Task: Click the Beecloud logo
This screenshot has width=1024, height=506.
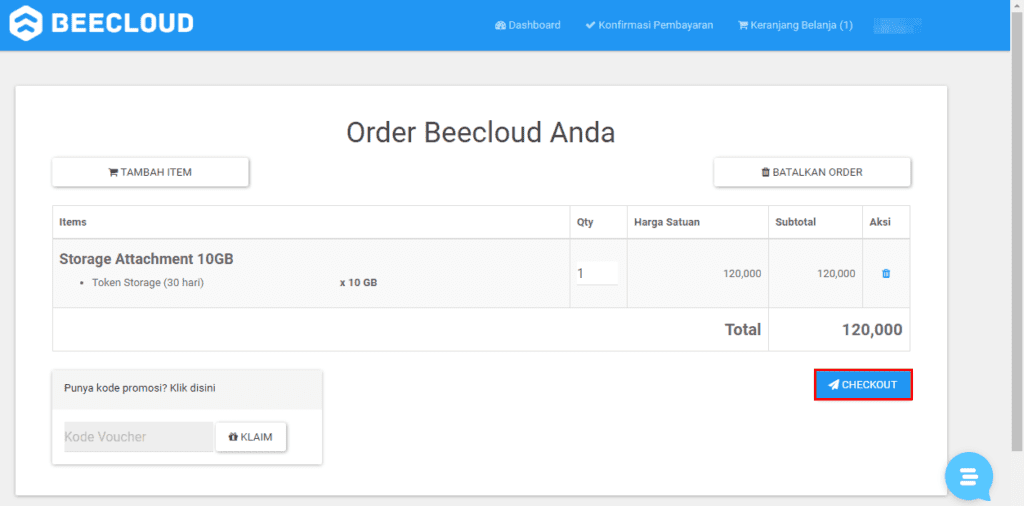Action: click(x=101, y=23)
